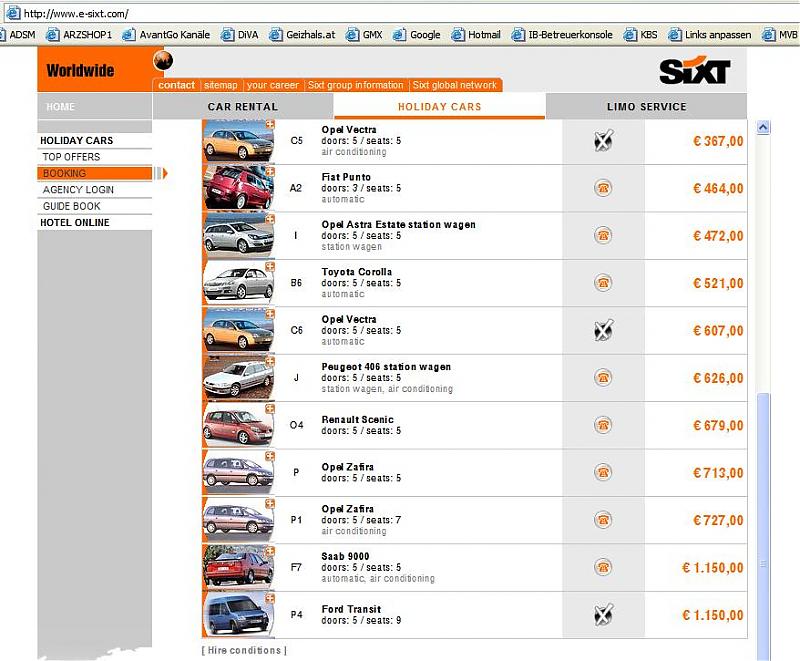Open the GMX favorites link
Image resolution: width=800 pixels, height=661 pixels.
coord(364,35)
